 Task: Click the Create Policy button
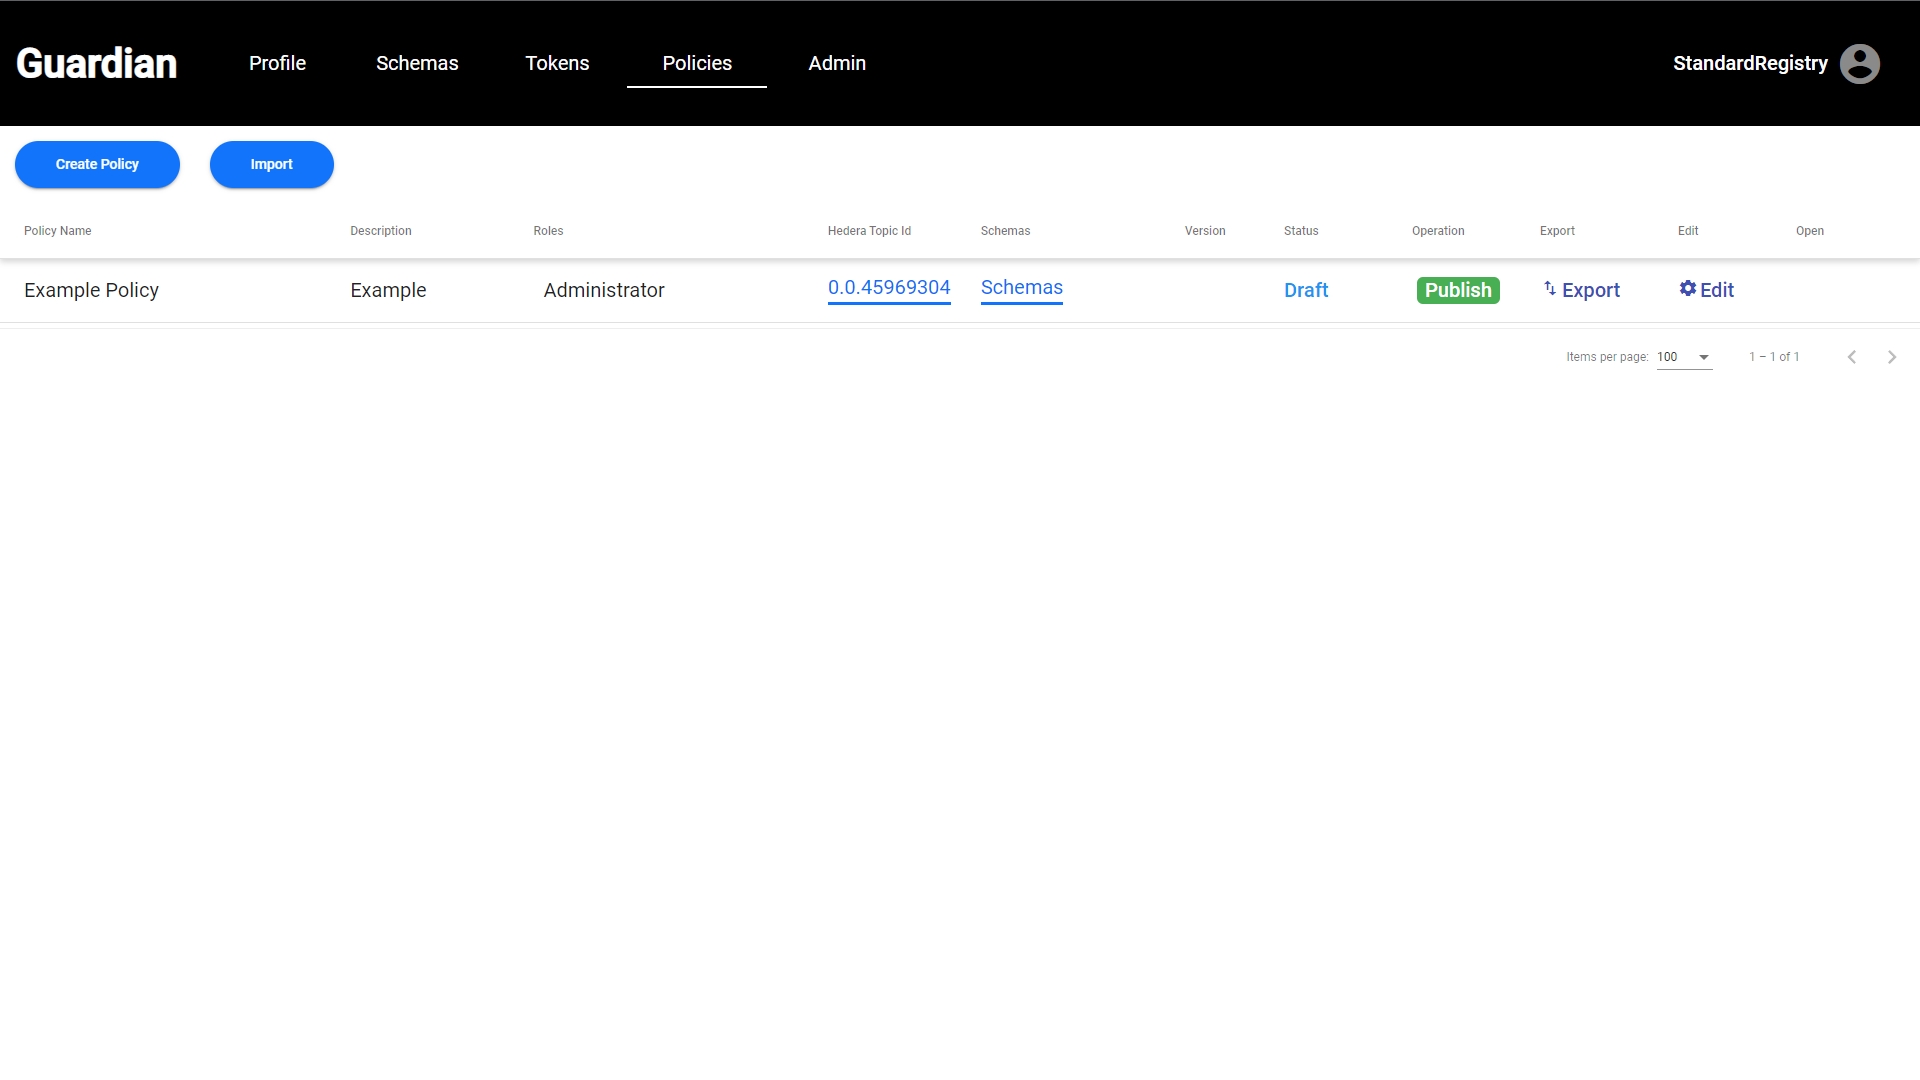pos(97,164)
